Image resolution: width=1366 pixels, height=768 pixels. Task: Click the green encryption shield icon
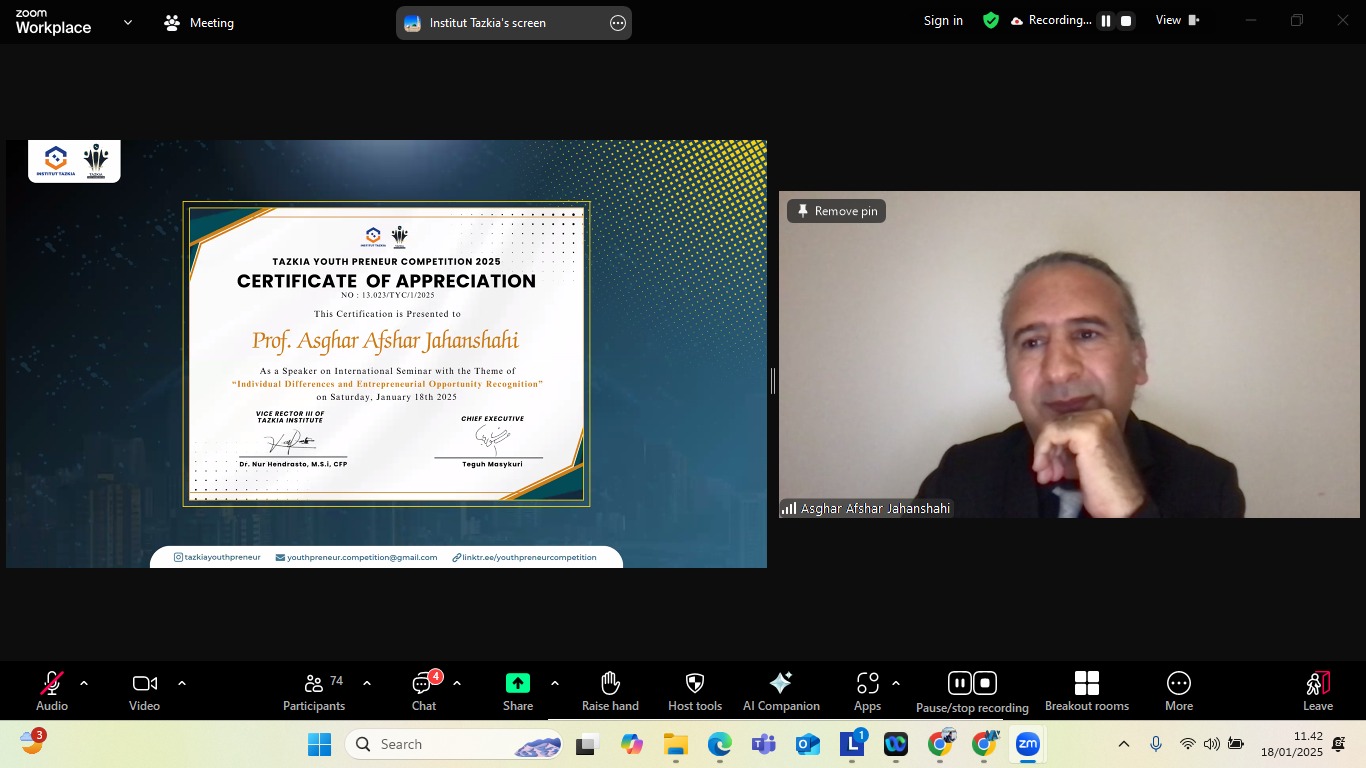991,20
